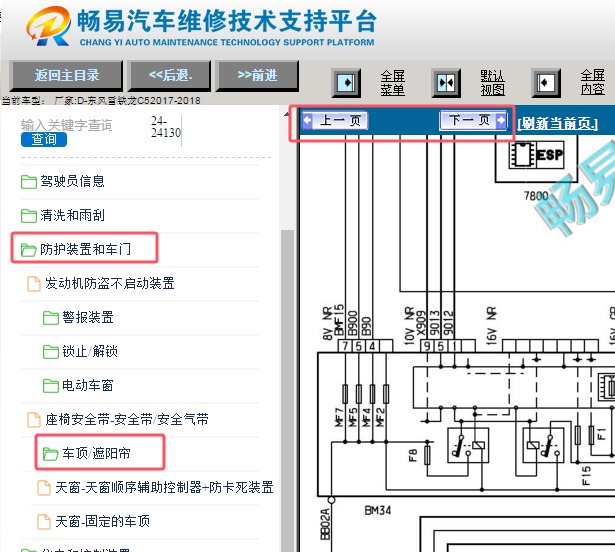The width and height of the screenshot is (615, 552).
Task: Click the 7800 component label in diagram
Action: click(x=536, y=195)
